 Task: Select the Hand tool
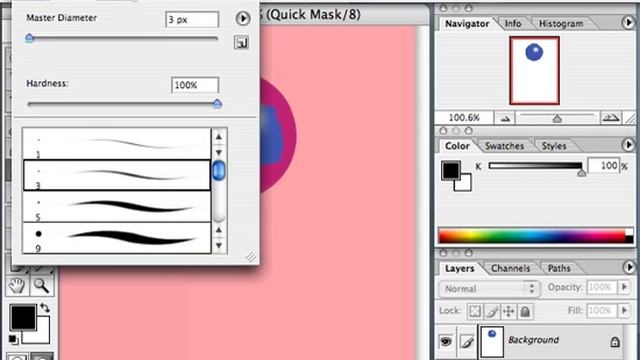pyautogui.click(x=17, y=286)
